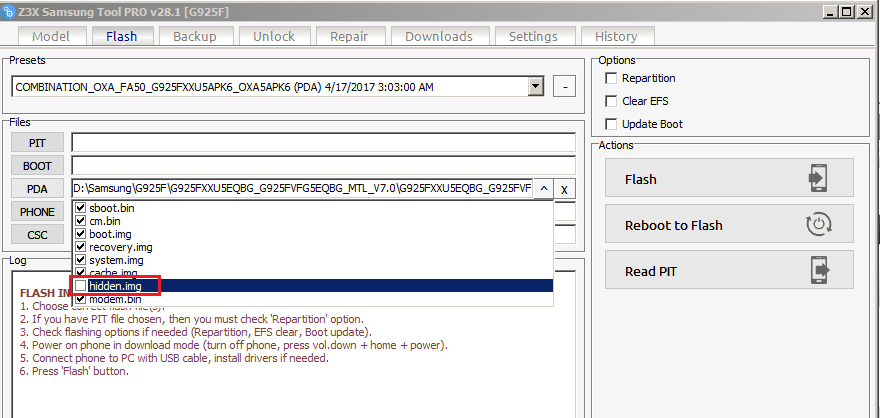Click the PDA file path field

[302, 189]
